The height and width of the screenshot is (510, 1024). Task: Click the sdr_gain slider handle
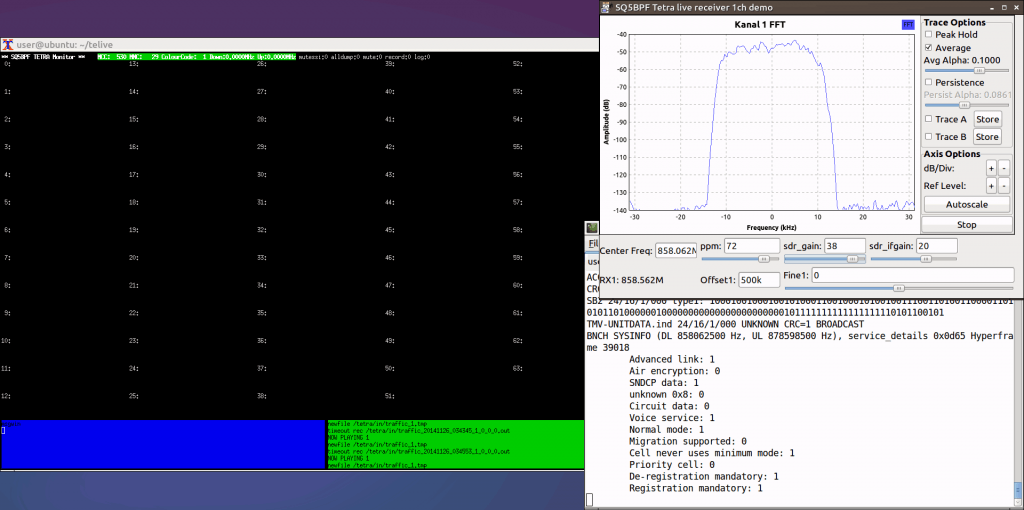coord(852,259)
